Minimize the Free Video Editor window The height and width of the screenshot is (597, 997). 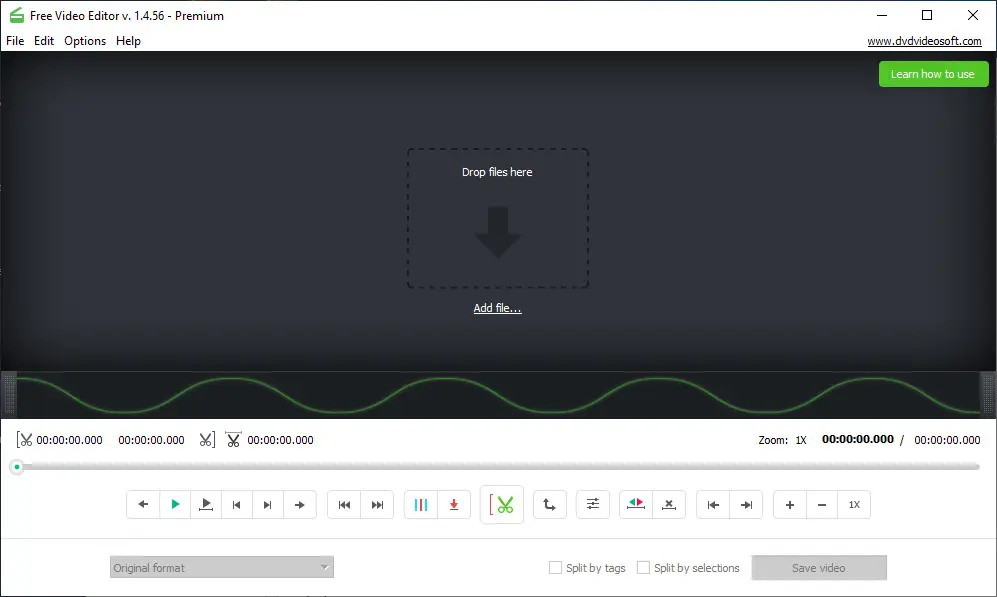[882, 15]
